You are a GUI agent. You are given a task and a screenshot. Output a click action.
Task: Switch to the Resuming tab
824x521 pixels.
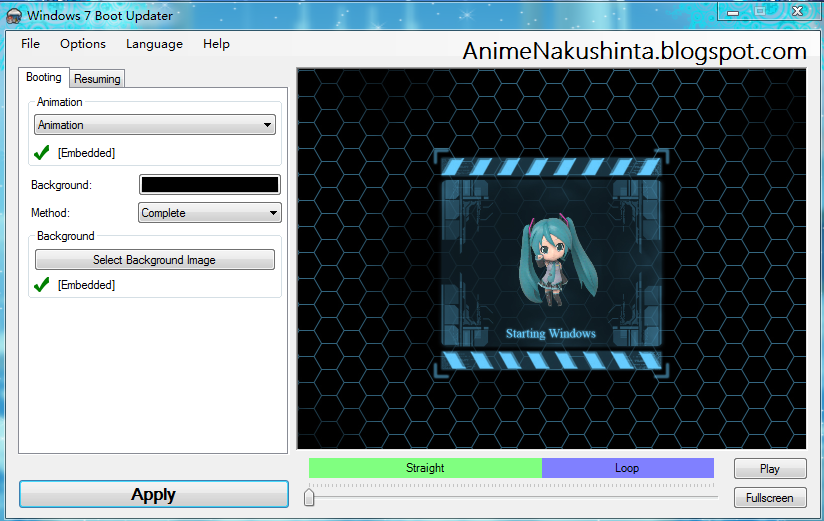pos(97,79)
